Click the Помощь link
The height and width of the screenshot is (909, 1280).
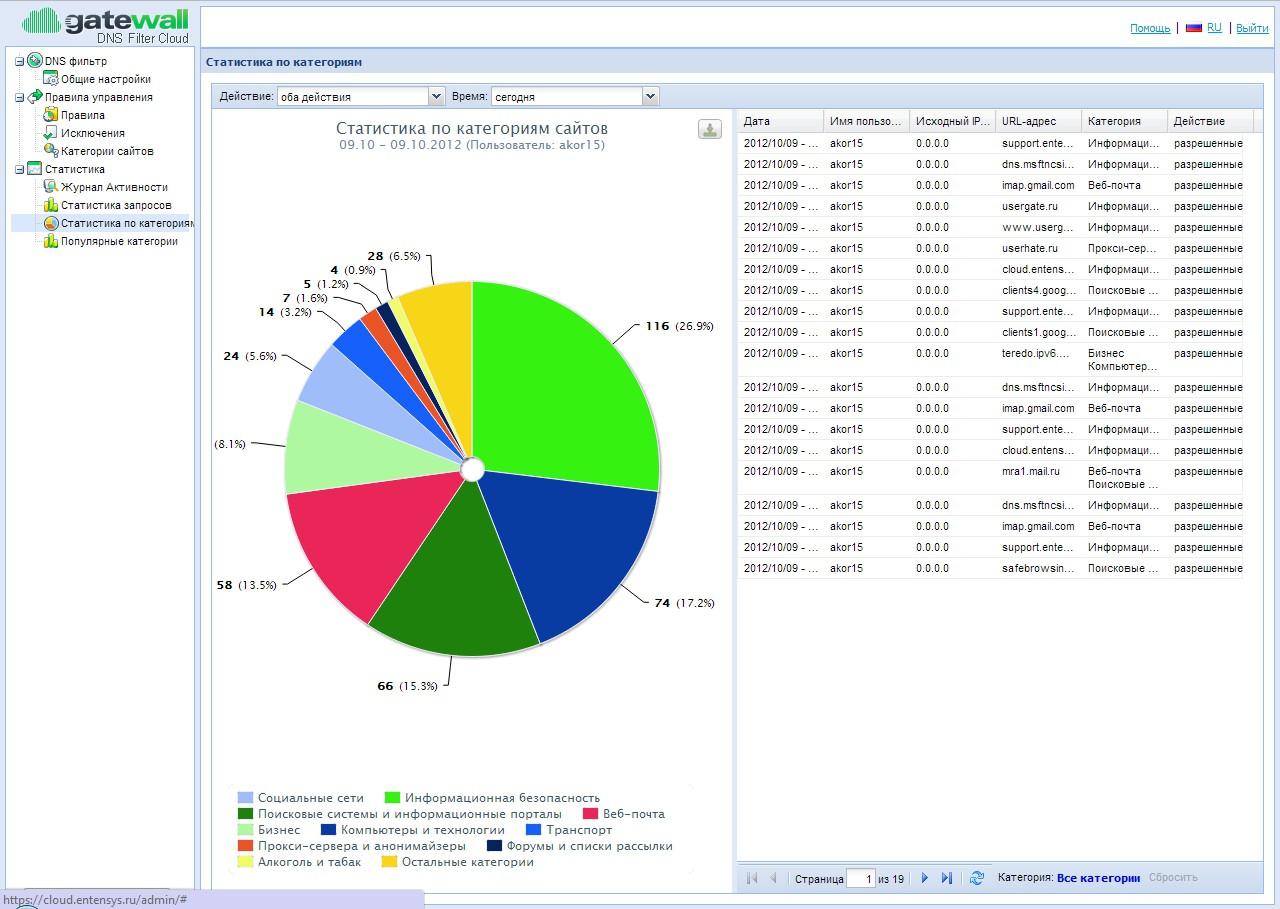tap(1150, 28)
